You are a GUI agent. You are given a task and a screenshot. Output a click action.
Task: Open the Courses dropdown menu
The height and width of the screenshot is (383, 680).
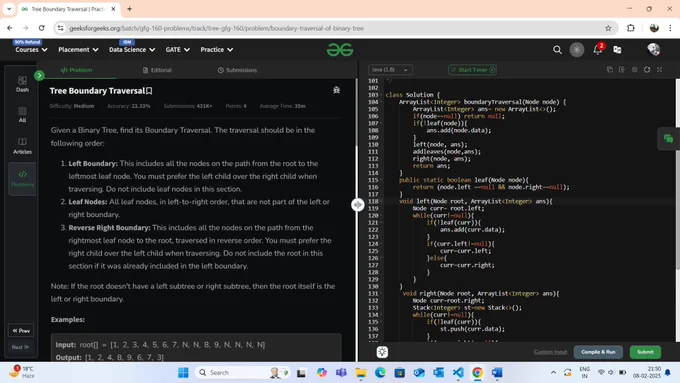(x=31, y=49)
